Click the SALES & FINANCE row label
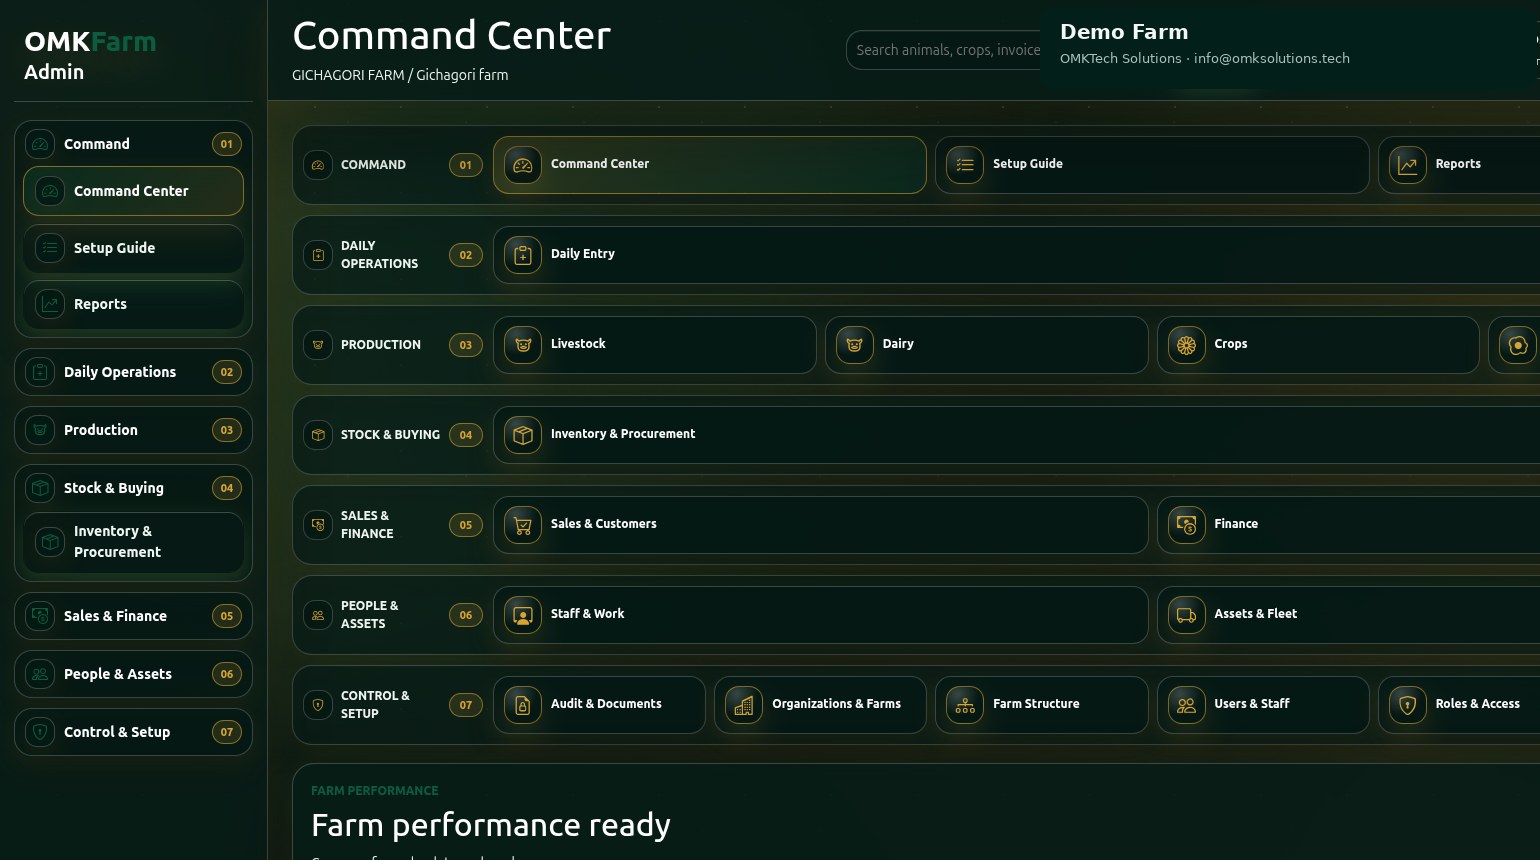The height and width of the screenshot is (860, 1540). pyautogui.click(x=367, y=525)
